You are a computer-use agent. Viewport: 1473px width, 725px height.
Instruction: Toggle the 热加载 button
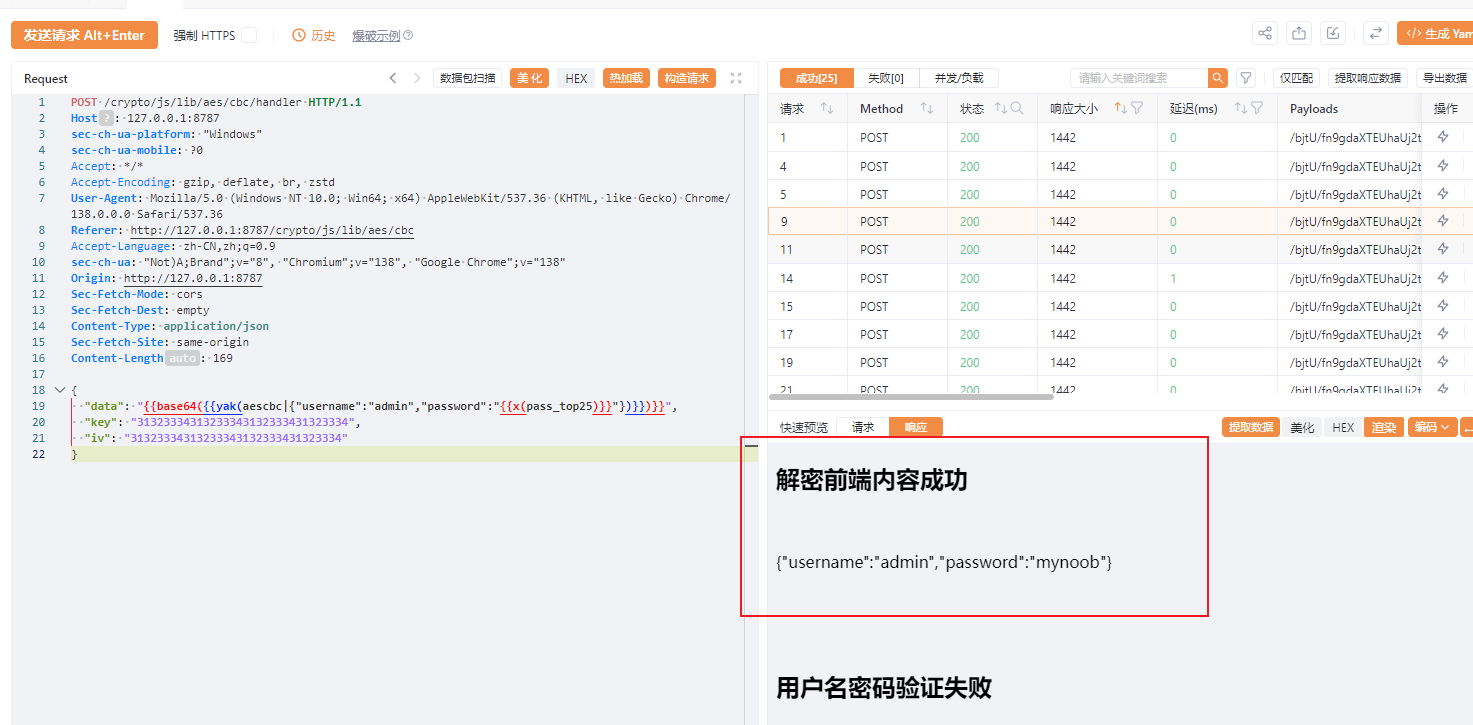point(626,78)
